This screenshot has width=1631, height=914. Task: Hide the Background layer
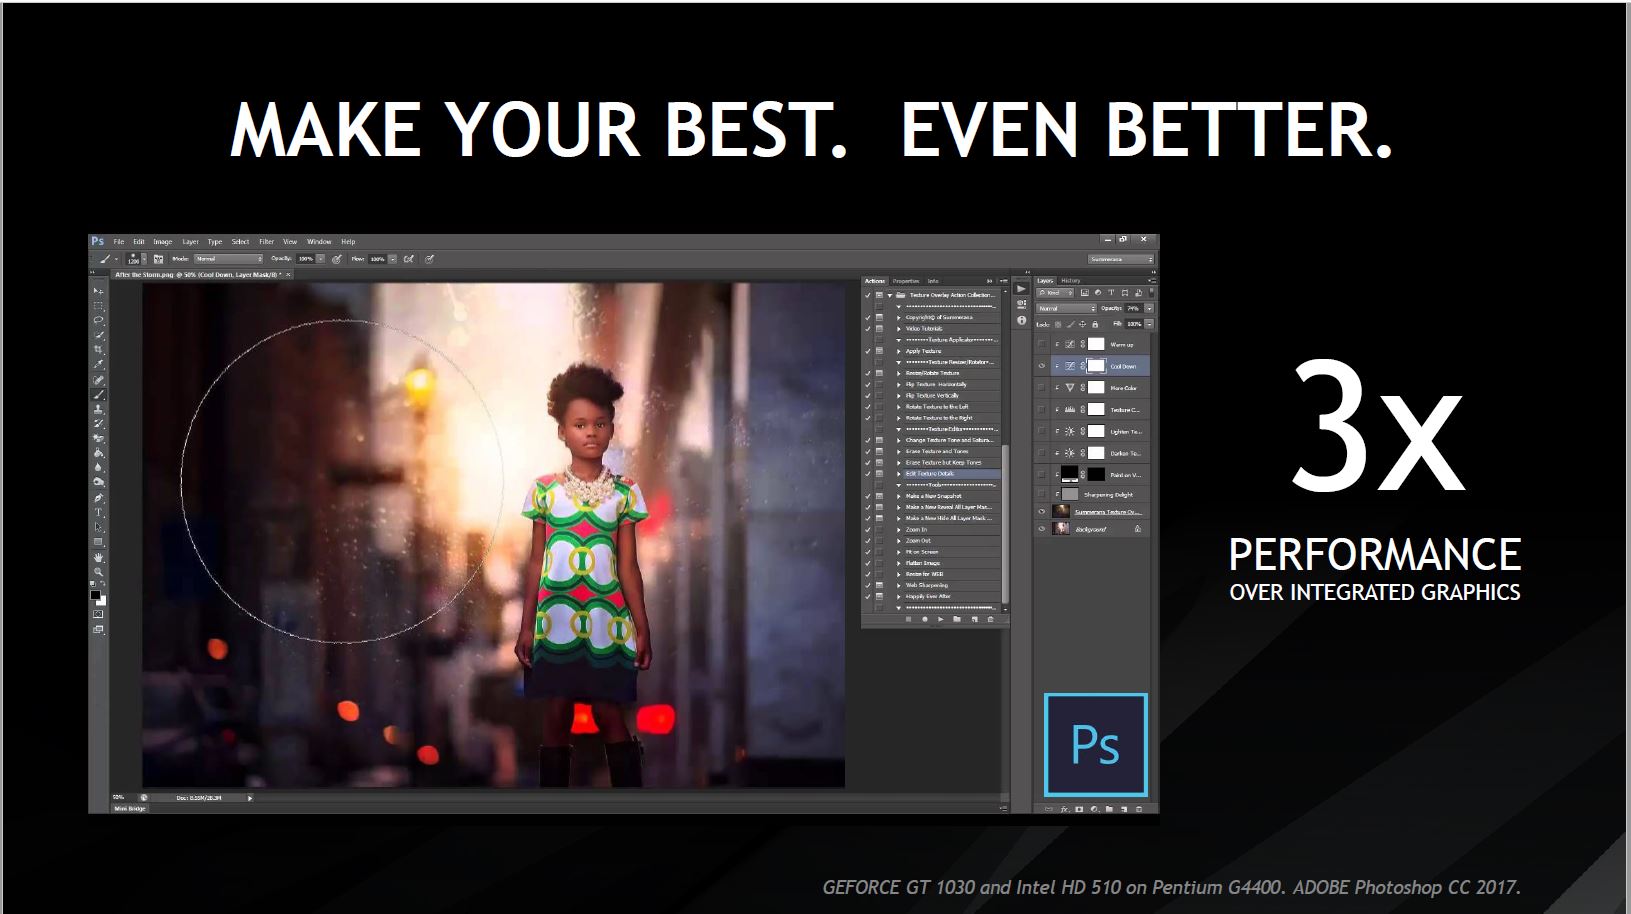tap(1042, 529)
